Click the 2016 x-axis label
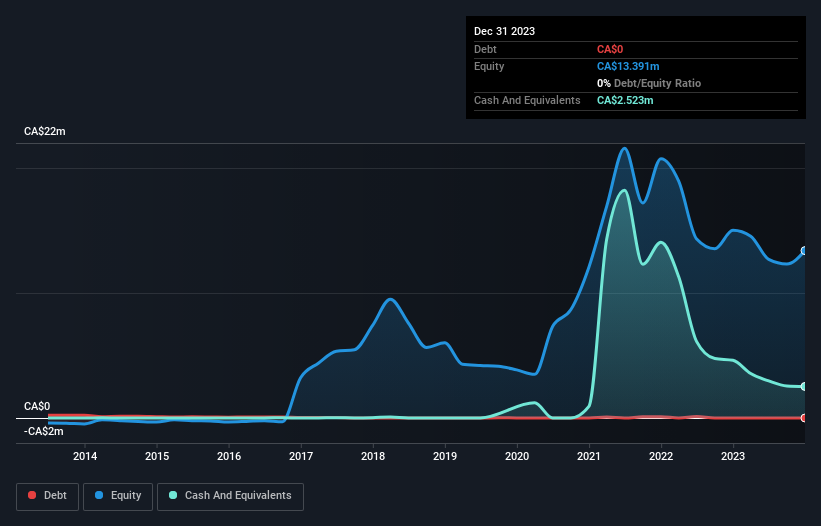This screenshot has height=526, width=821. 229,456
